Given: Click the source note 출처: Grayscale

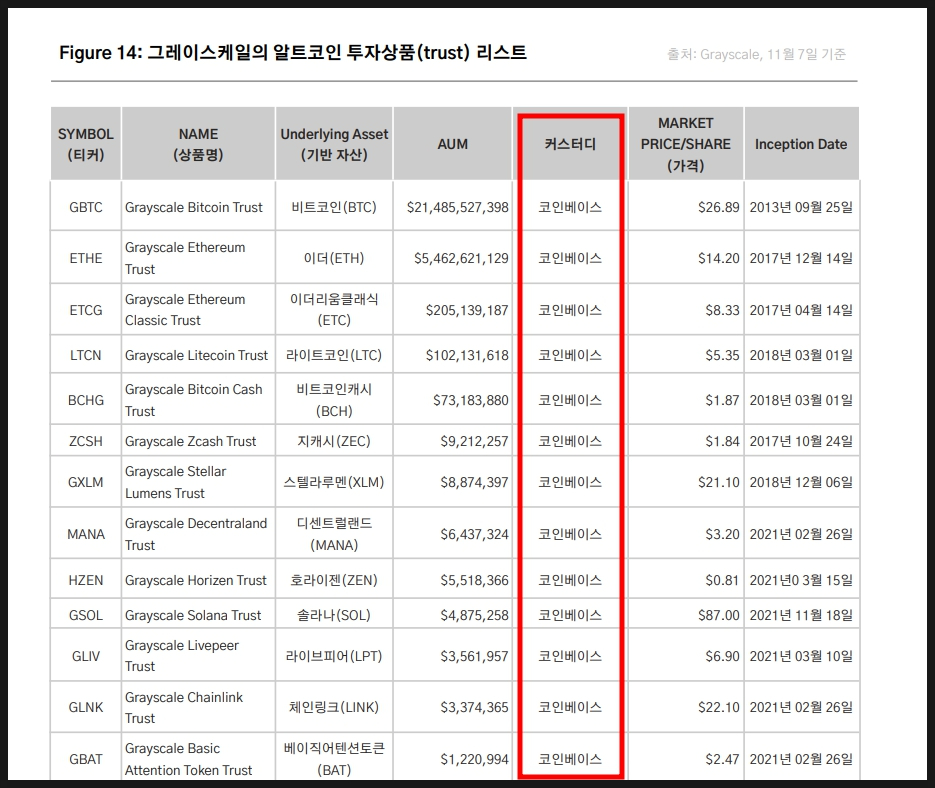Looking at the screenshot, I should coord(756,54).
